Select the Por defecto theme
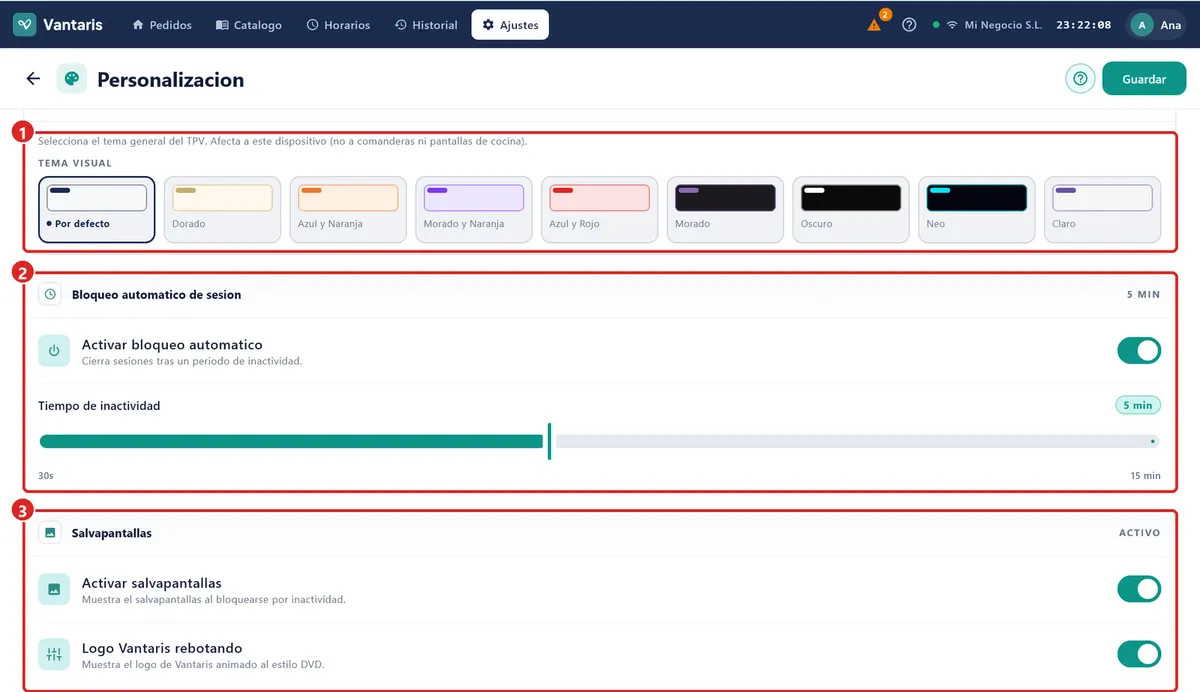This screenshot has width=1200, height=692. [x=97, y=210]
